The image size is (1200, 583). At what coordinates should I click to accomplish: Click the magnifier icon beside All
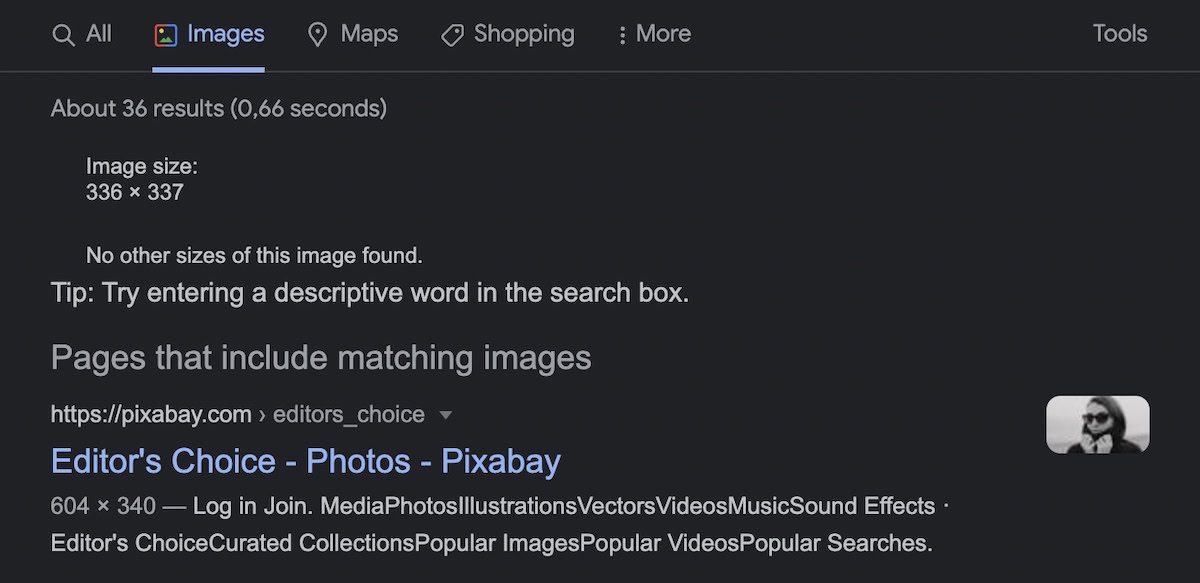pyautogui.click(x=63, y=35)
